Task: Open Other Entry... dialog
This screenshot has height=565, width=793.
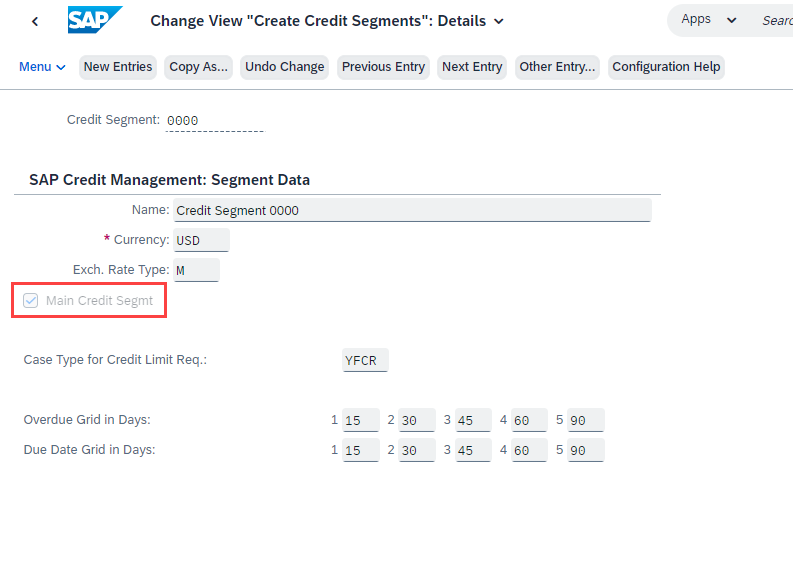Action: point(557,67)
